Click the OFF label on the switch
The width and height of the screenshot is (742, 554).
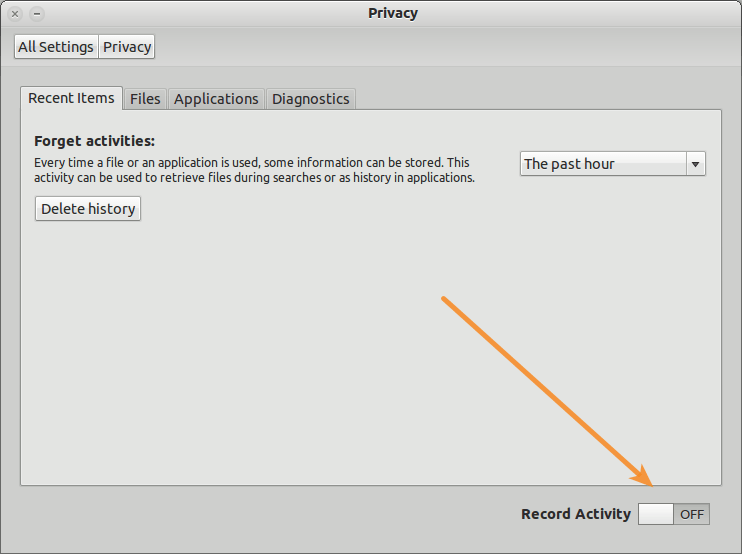point(692,514)
